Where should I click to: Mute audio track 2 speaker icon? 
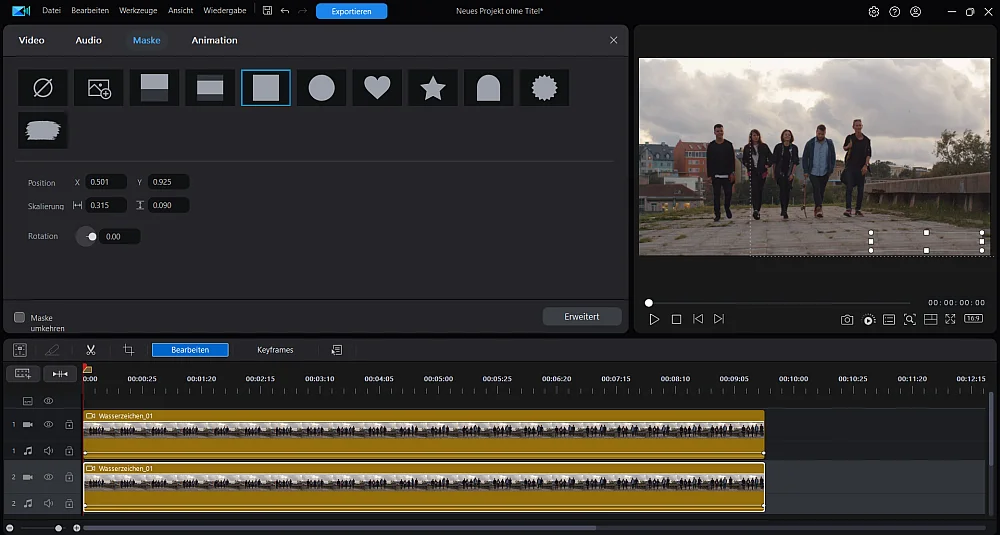[48, 504]
